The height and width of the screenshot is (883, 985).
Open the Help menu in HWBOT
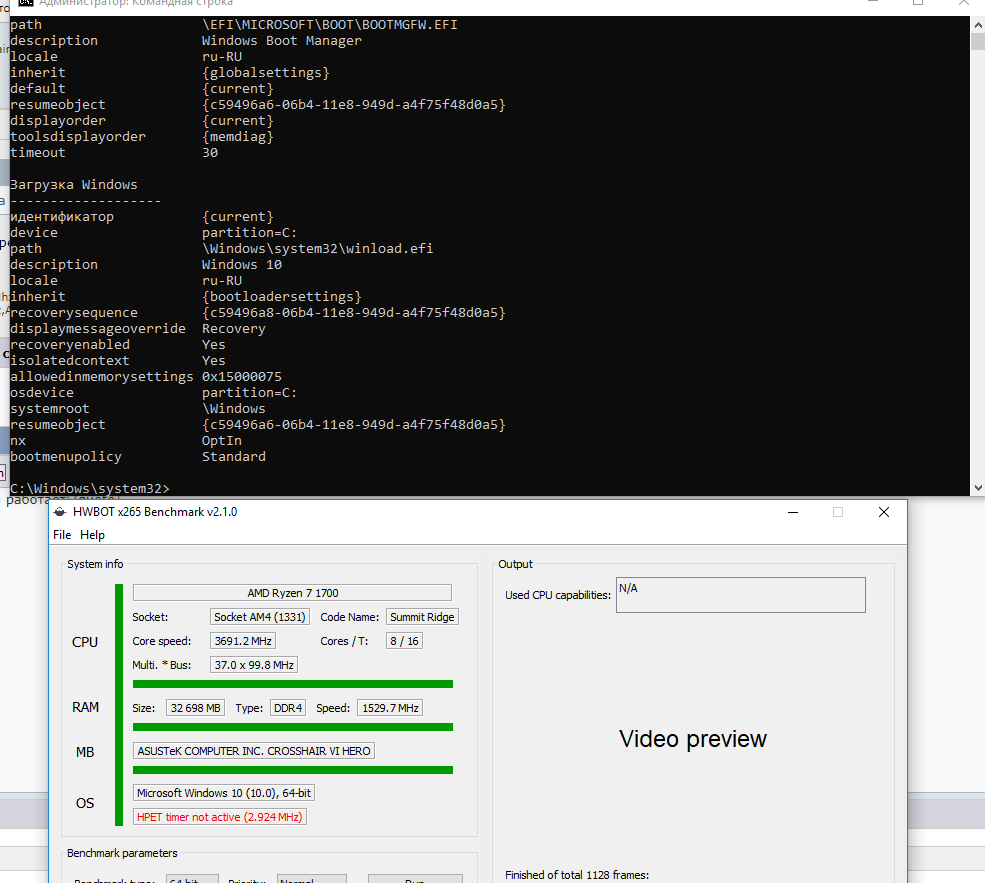(x=92, y=535)
